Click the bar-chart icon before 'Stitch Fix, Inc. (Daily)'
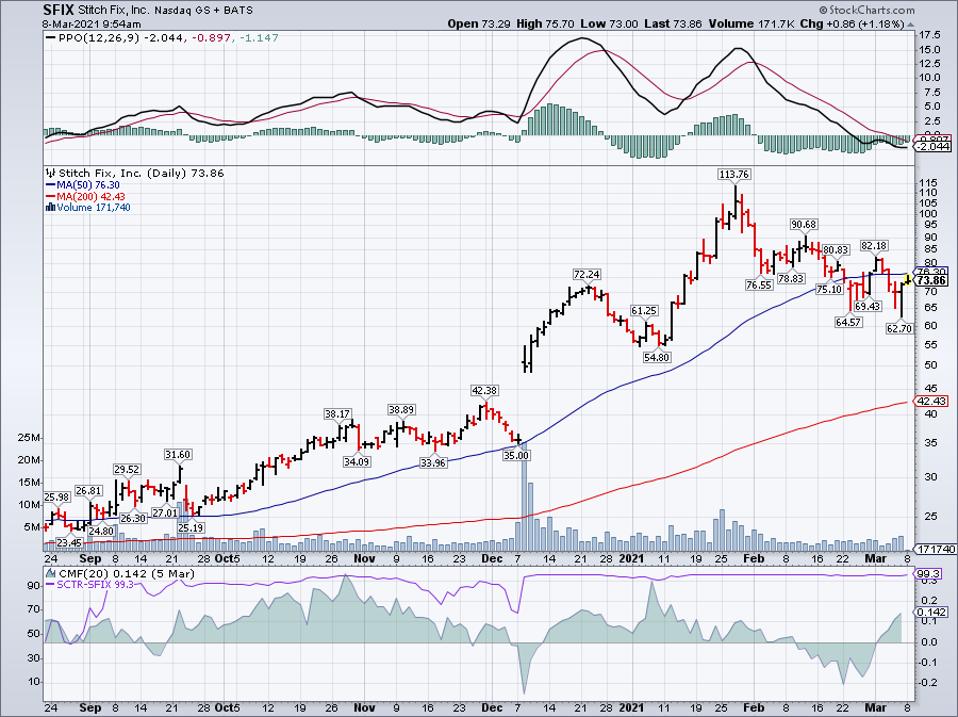 (x=51, y=173)
